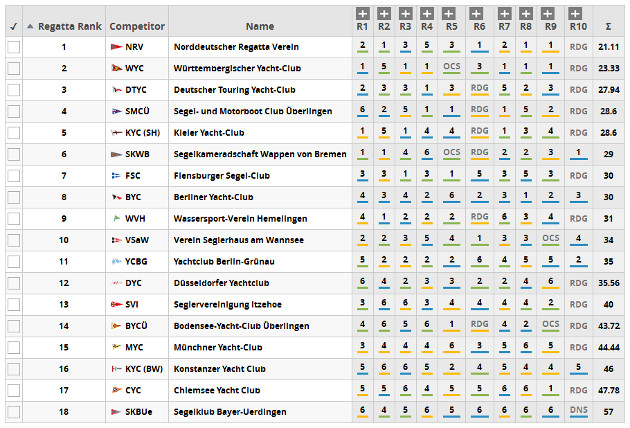Click the DNS entry in SKBUe row

pyautogui.click(x=578, y=410)
